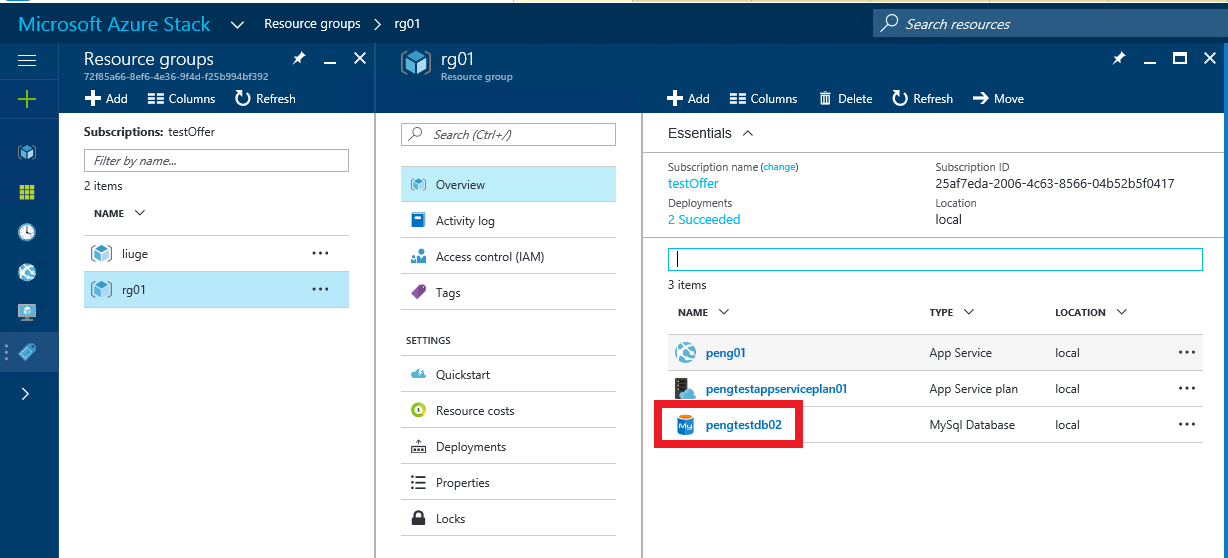Open Resource costs
1228x558 pixels.
pyautogui.click(x=508, y=411)
